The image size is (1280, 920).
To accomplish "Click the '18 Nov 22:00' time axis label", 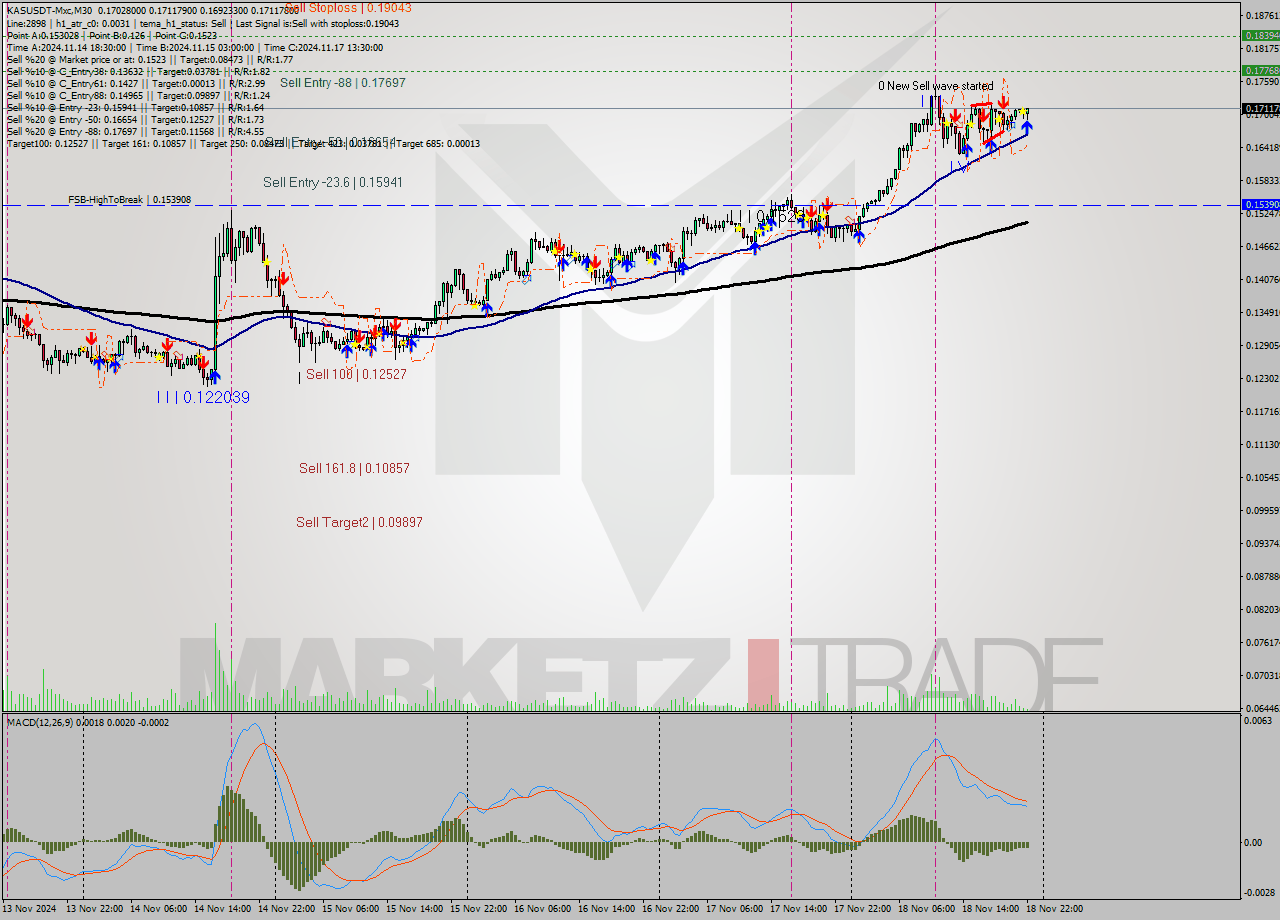I will [x=1056, y=909].
